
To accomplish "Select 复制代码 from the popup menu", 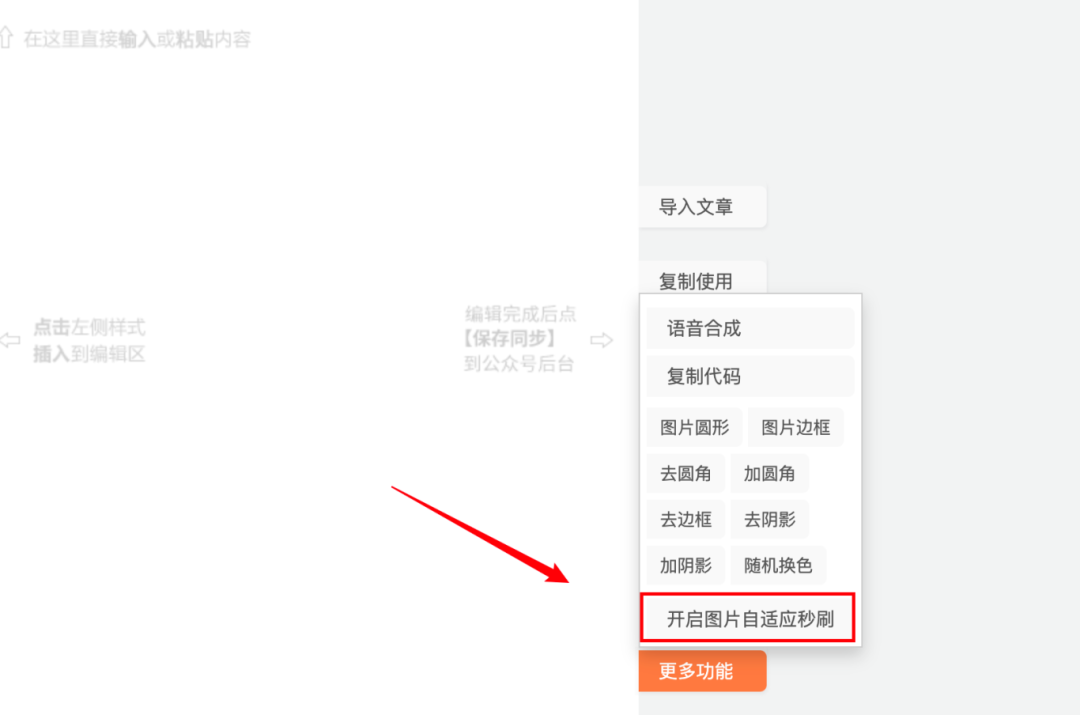I will click(750, 376).
